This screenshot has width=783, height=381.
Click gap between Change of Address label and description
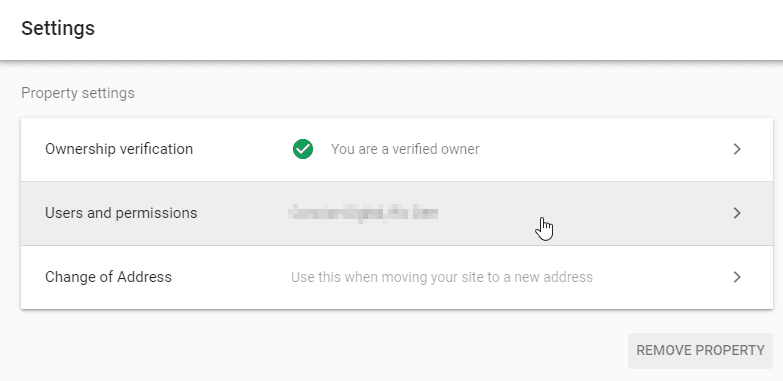[x=231, y=277]
